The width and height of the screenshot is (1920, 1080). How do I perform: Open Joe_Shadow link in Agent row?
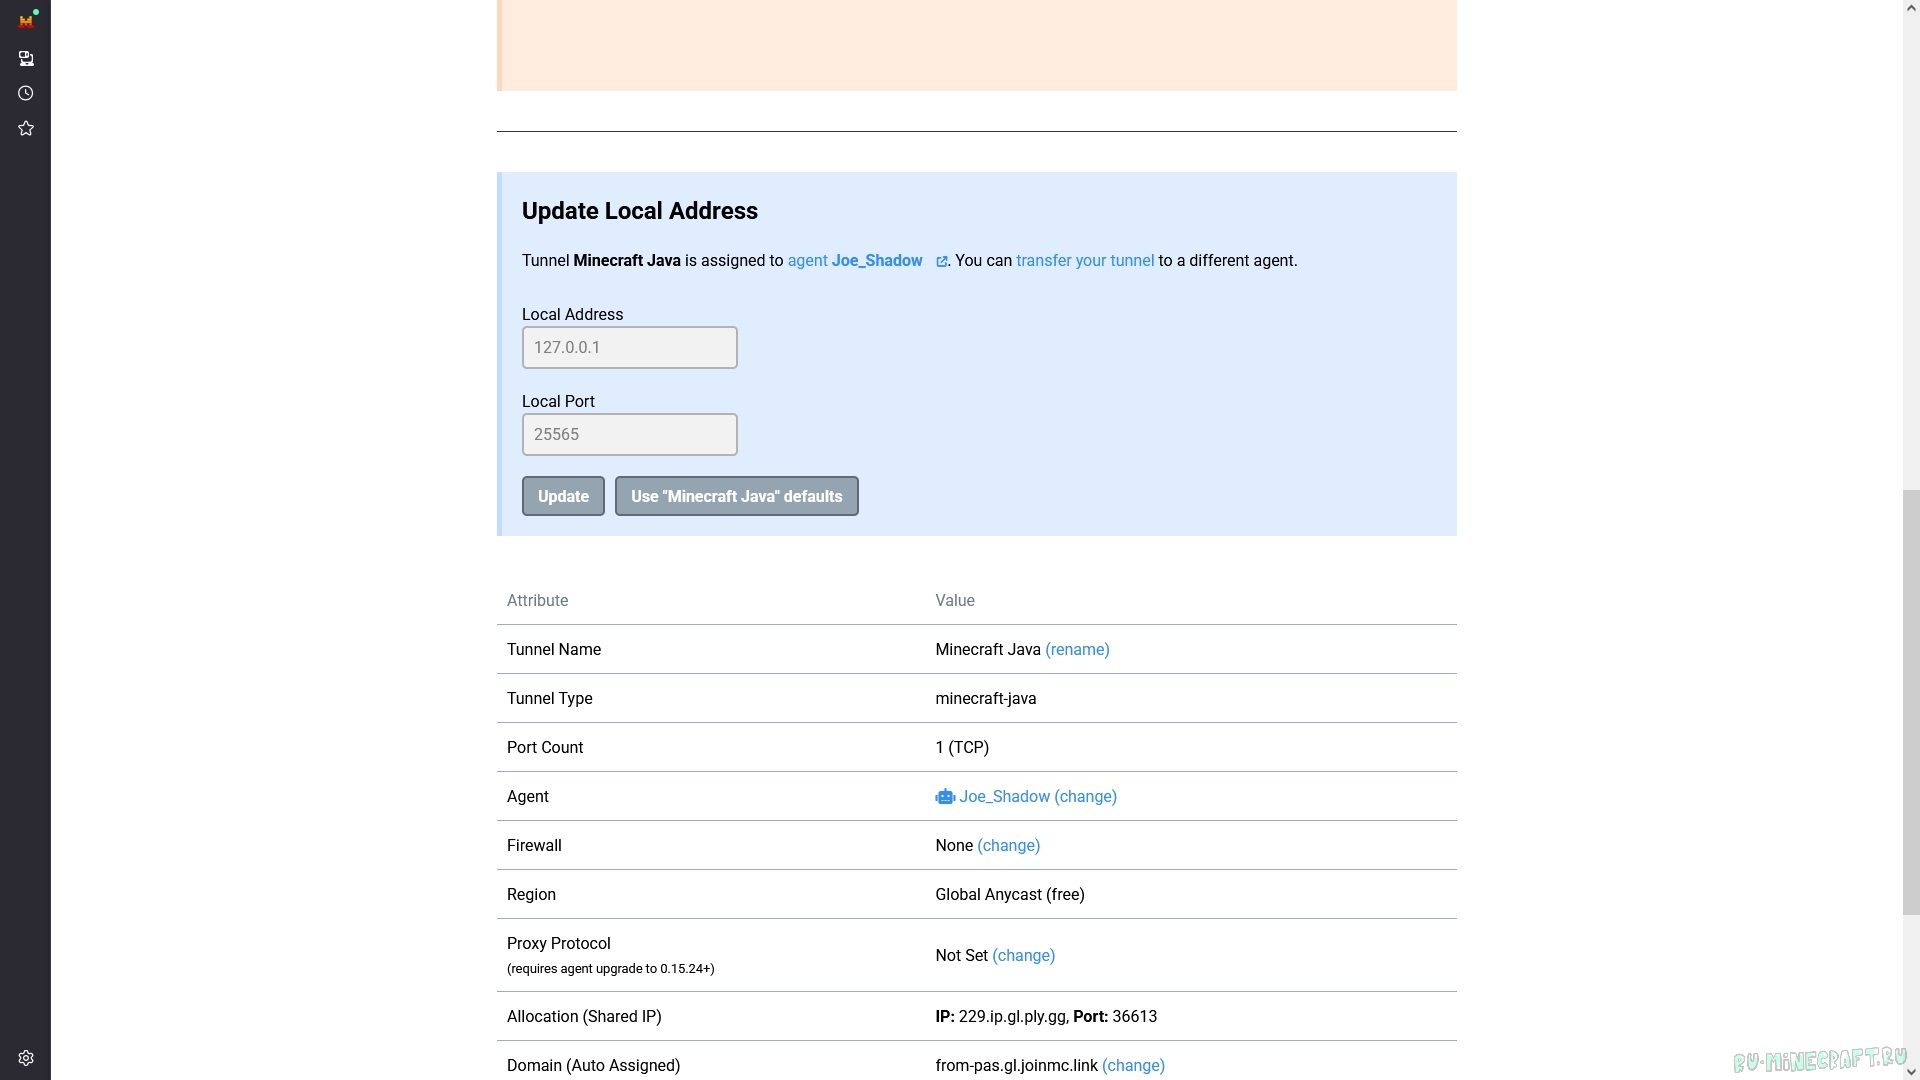pyautogui.click(x=1004, y=796)
